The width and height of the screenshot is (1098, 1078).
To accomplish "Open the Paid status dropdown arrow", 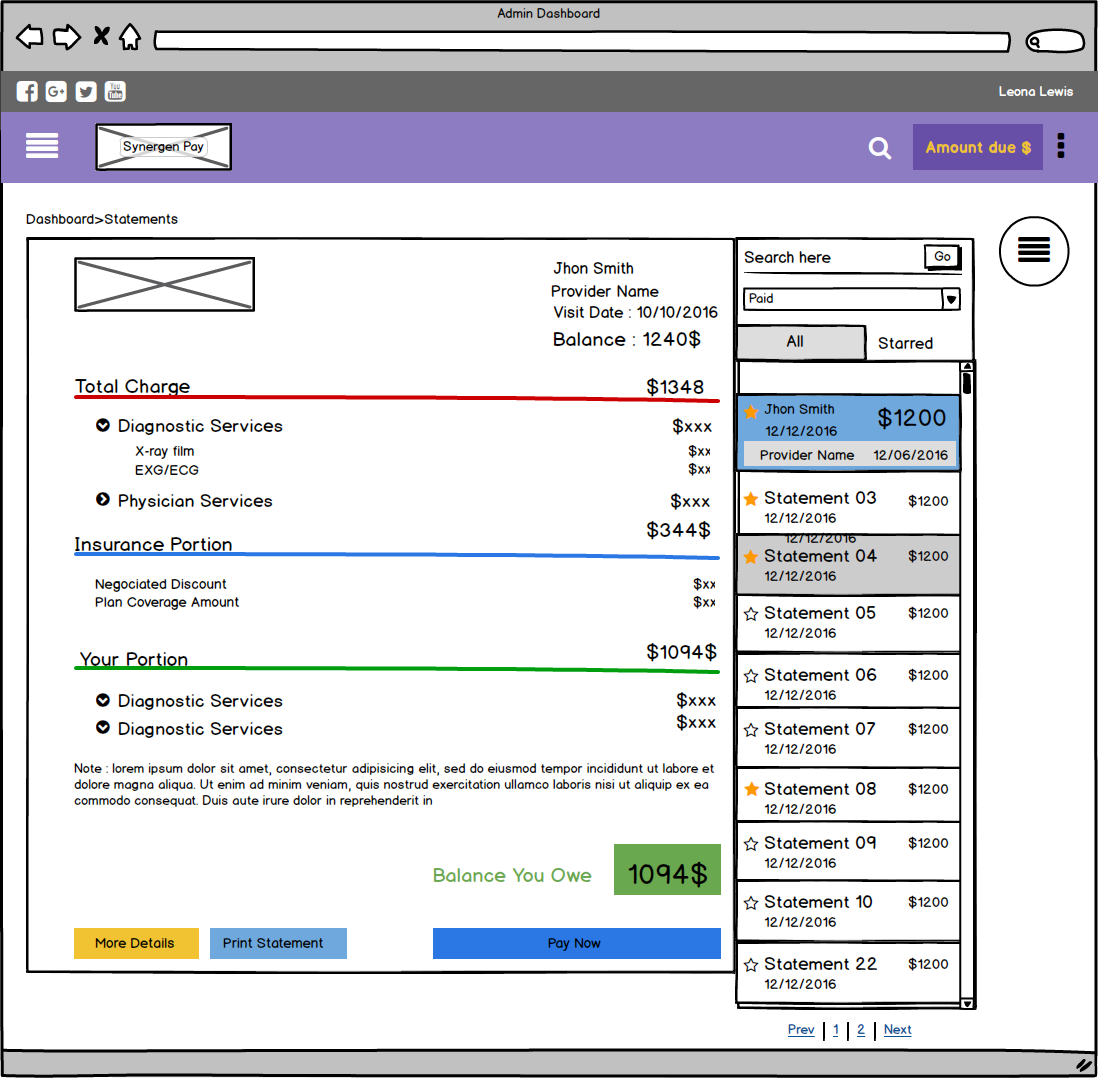I will click(950, 299).
